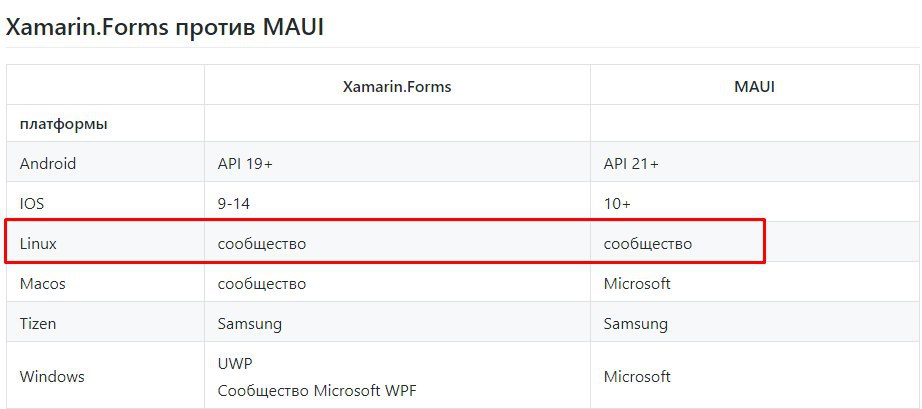Click Samsung in Tizen Xamarin.Forms cell
This screenshot has height=409, width=922.
coord(249,324)
